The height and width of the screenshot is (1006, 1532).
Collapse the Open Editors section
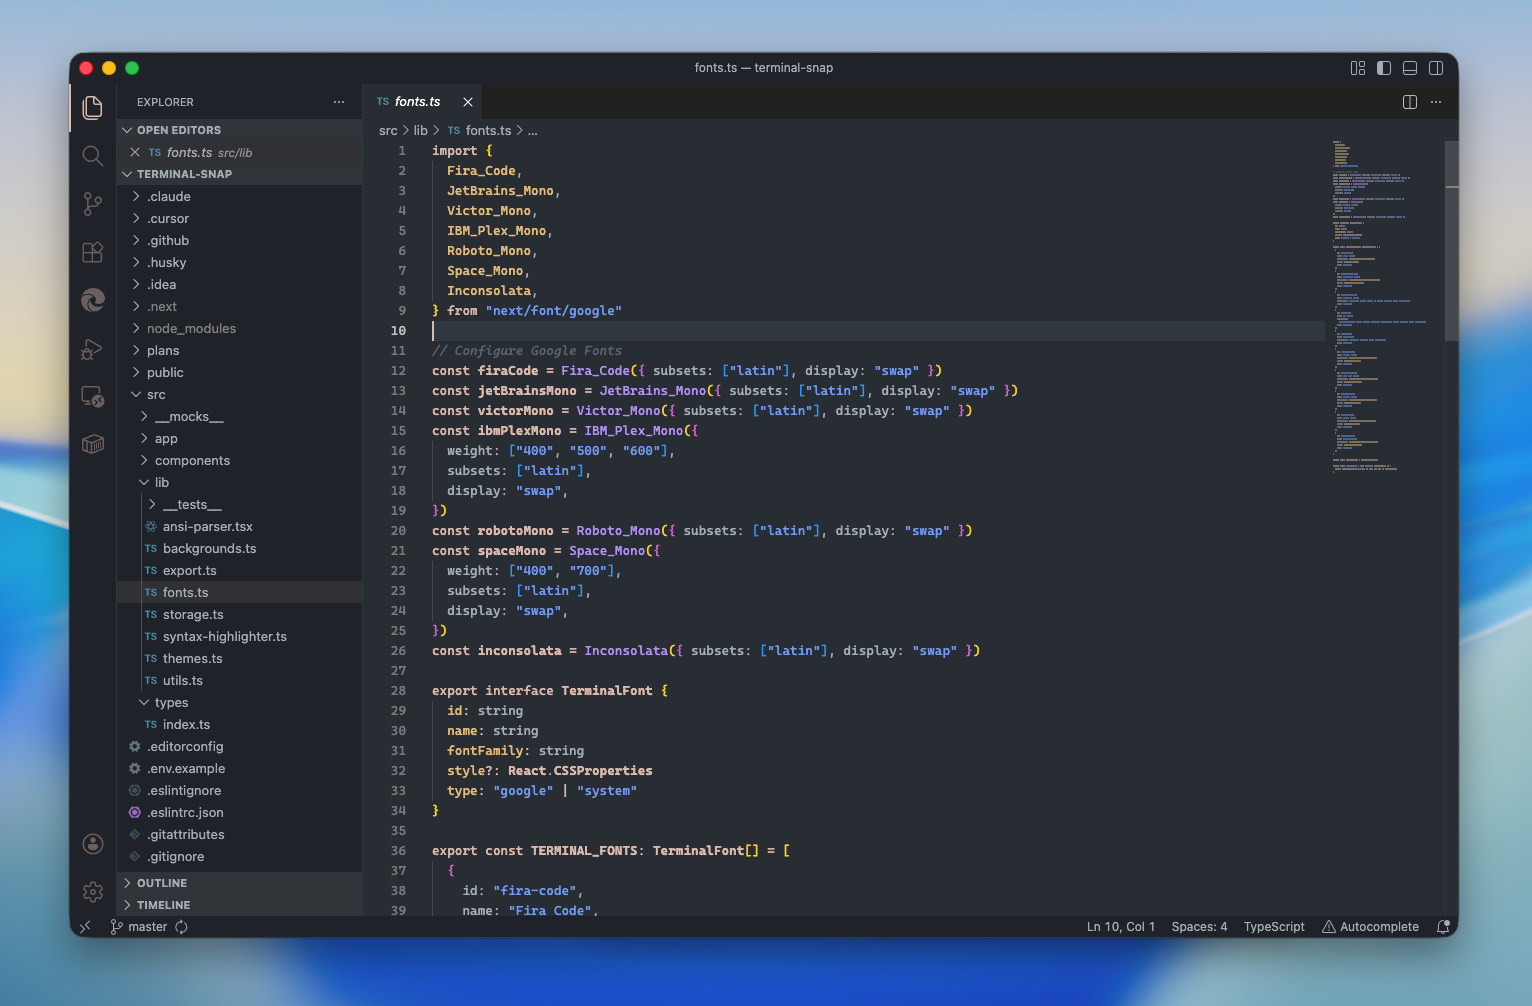[239, 130]
